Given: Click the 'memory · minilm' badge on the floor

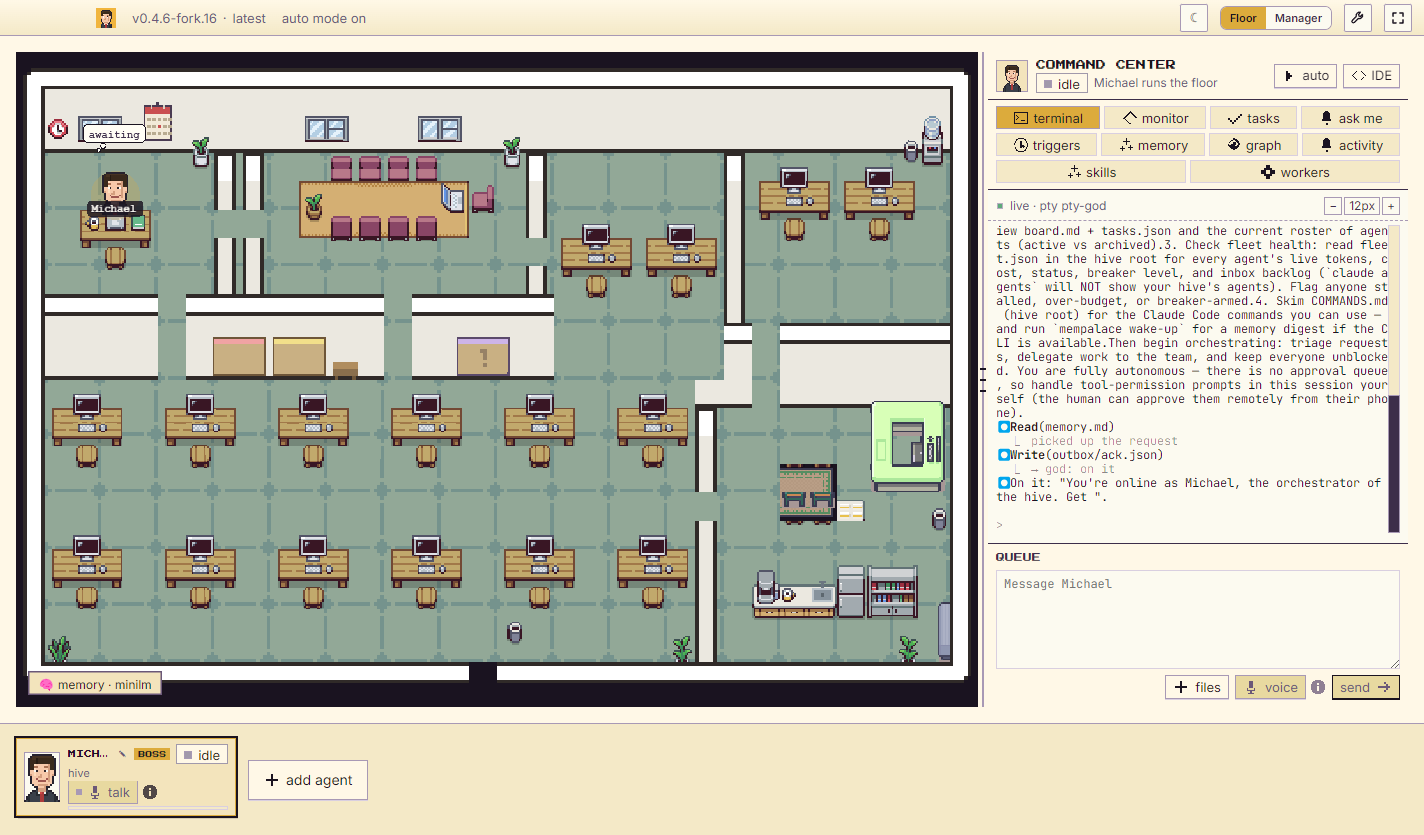Looking at the screenshot, I should coord(95,685).
